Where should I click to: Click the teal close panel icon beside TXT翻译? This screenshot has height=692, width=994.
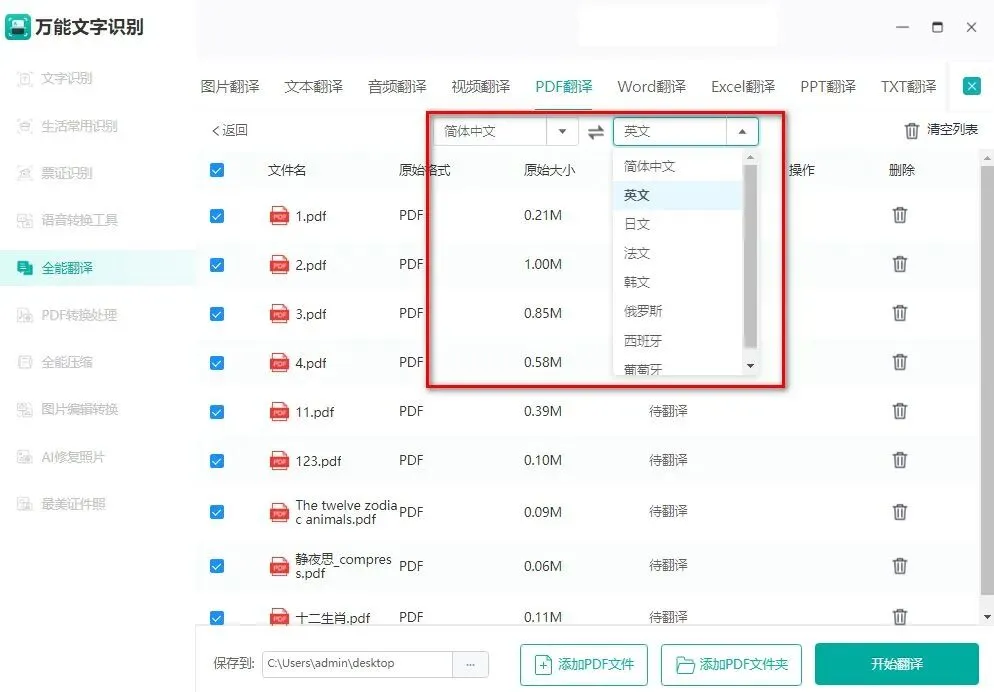(971, 86)
